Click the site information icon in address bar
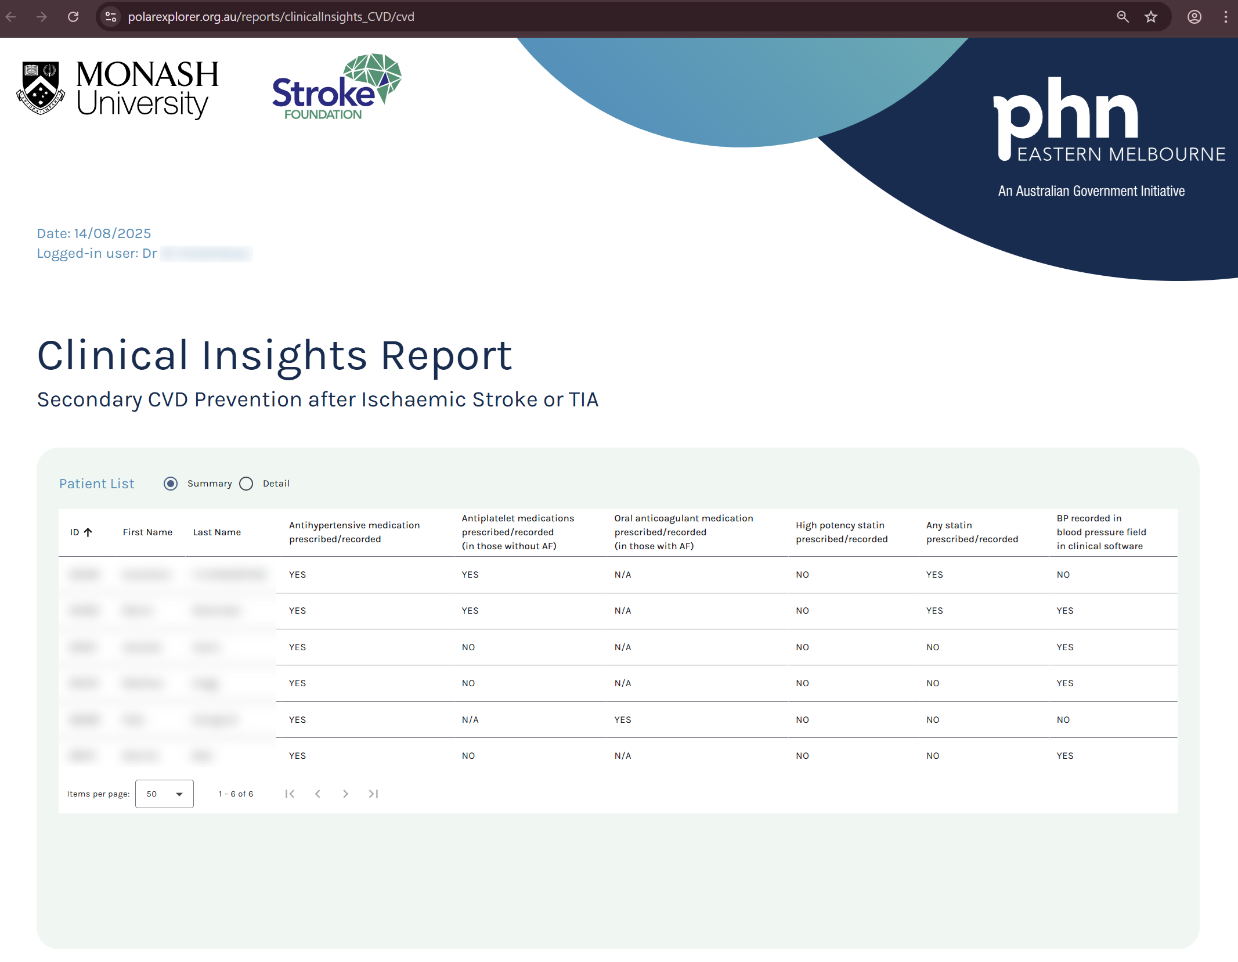 pyautogui.click(x=111, y=17)
